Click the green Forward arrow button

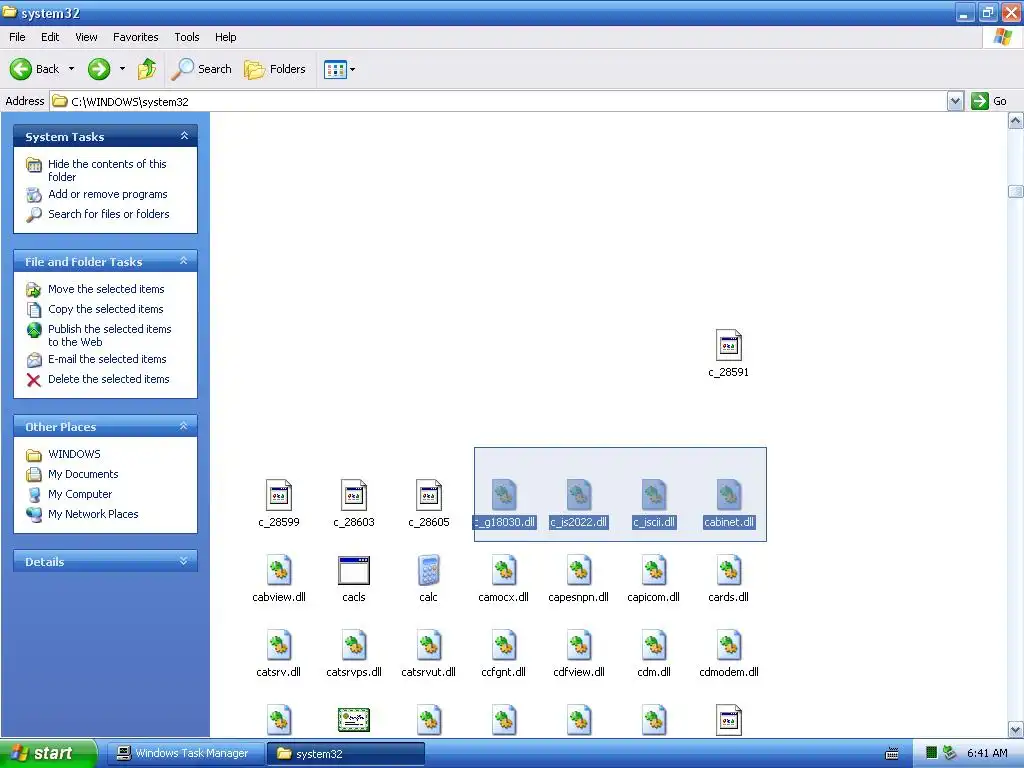pos(99,69)
